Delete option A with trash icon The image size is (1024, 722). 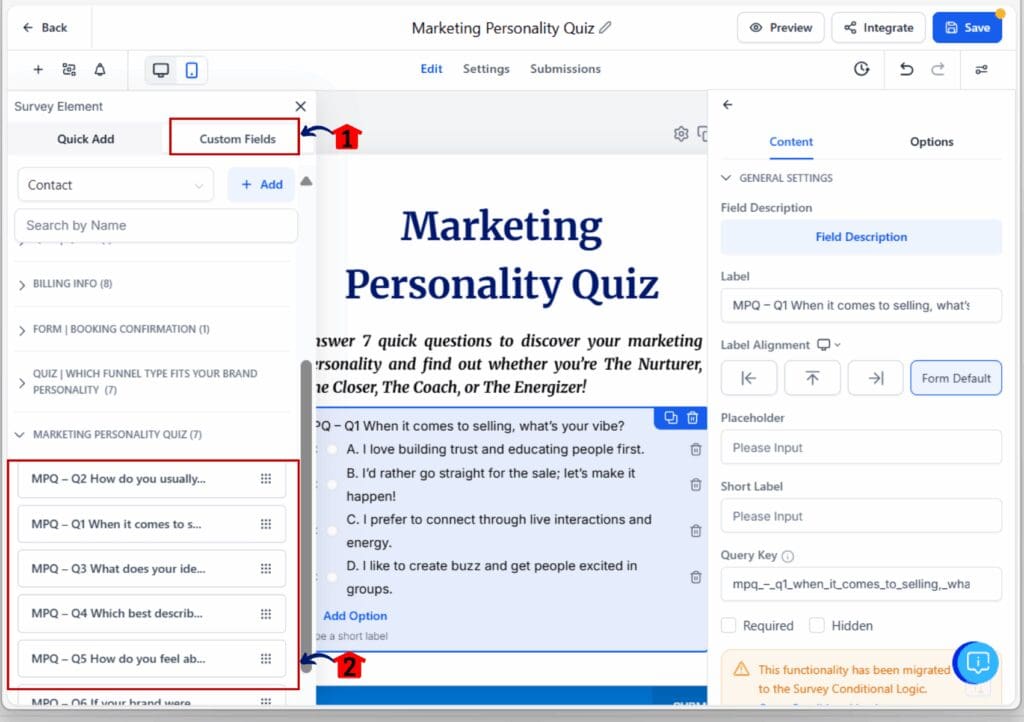coord(695,450)
